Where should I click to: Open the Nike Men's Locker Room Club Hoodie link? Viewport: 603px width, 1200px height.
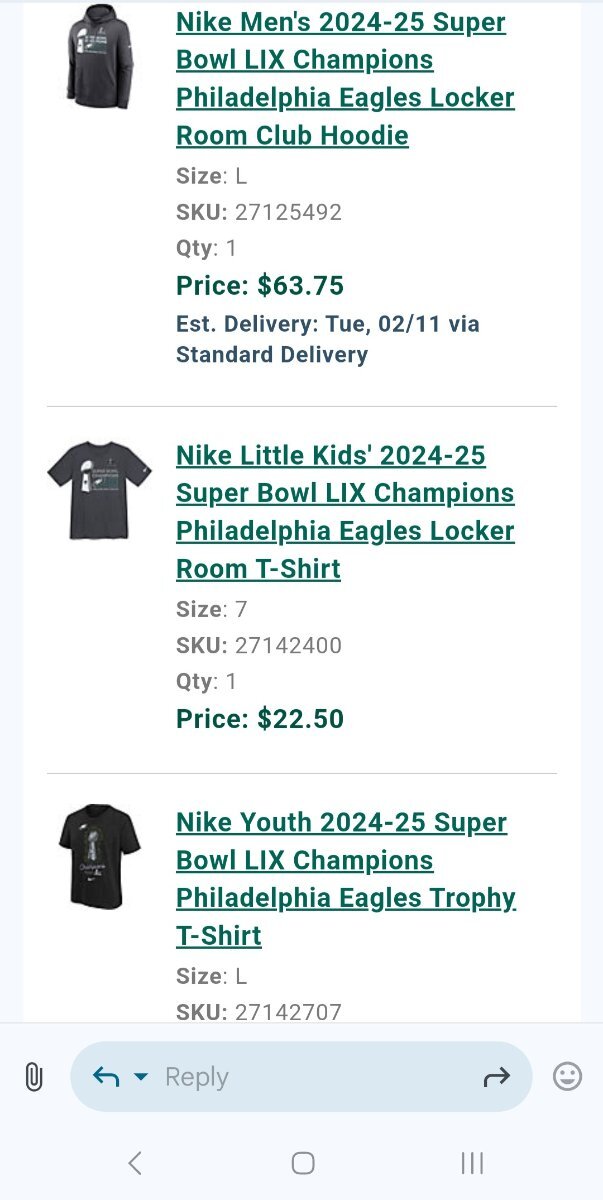345,79
